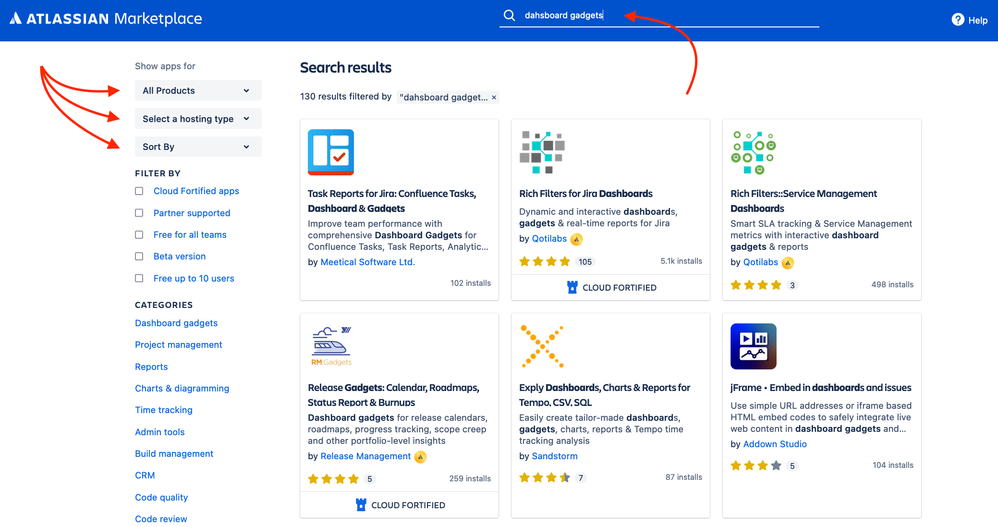This screenshot has width=998, height=527.
Task: Expand the Sort By dropdown
Action: tap(198, 146)
